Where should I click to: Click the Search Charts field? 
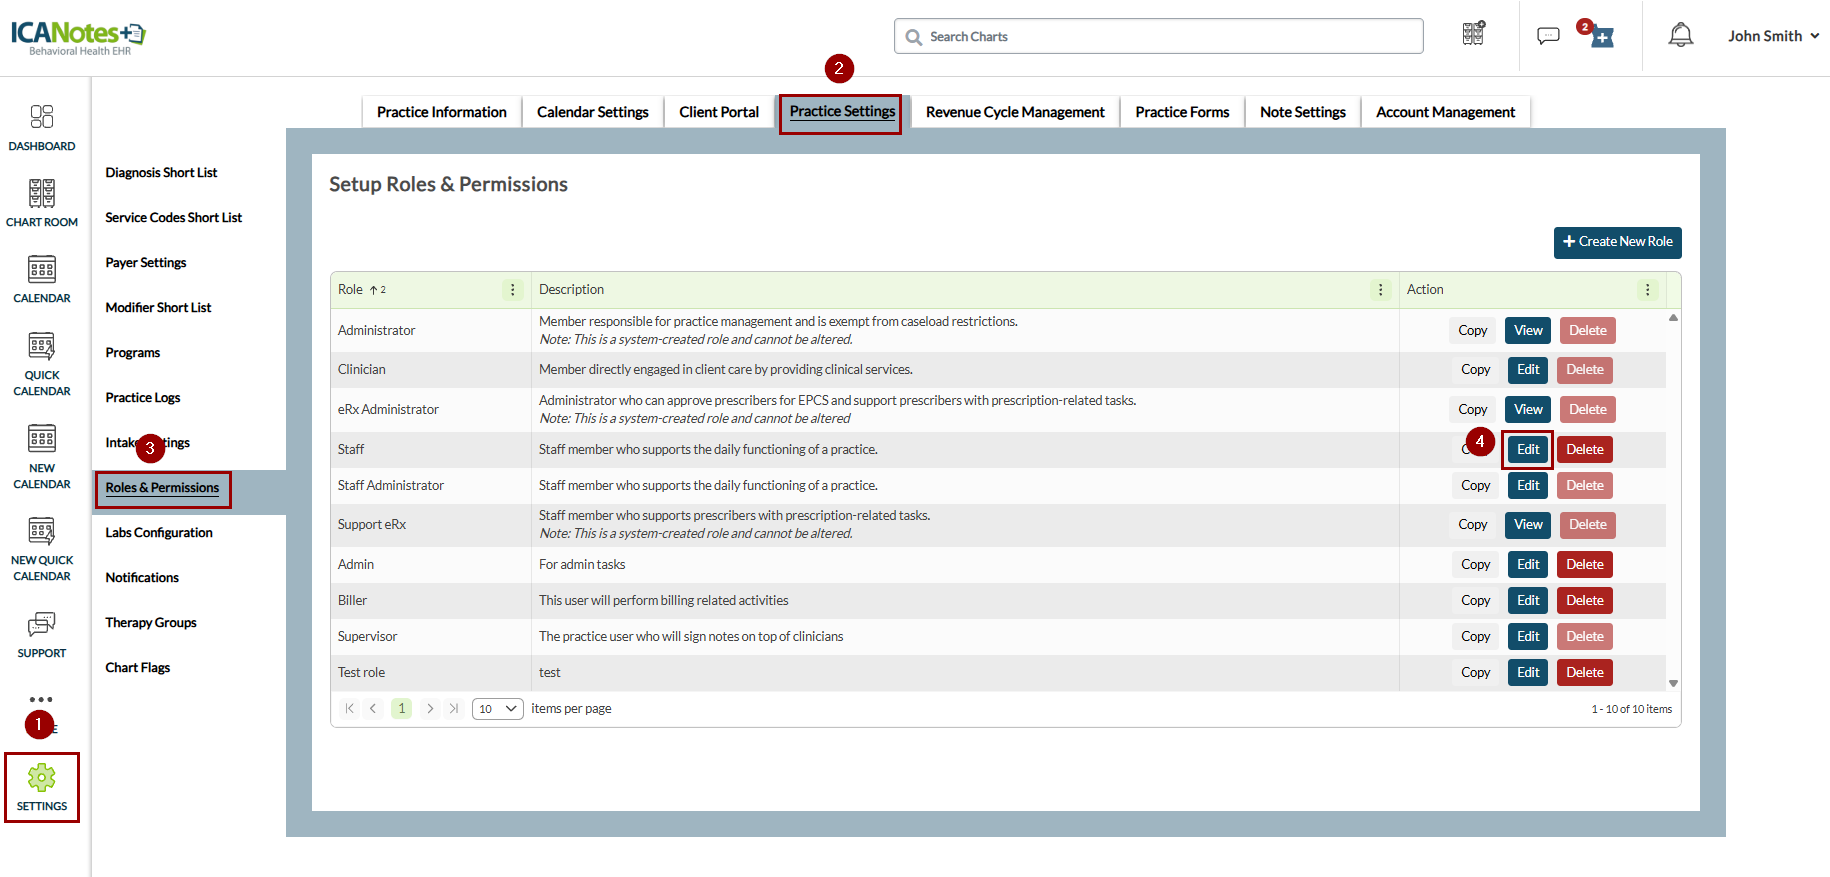1160,37
